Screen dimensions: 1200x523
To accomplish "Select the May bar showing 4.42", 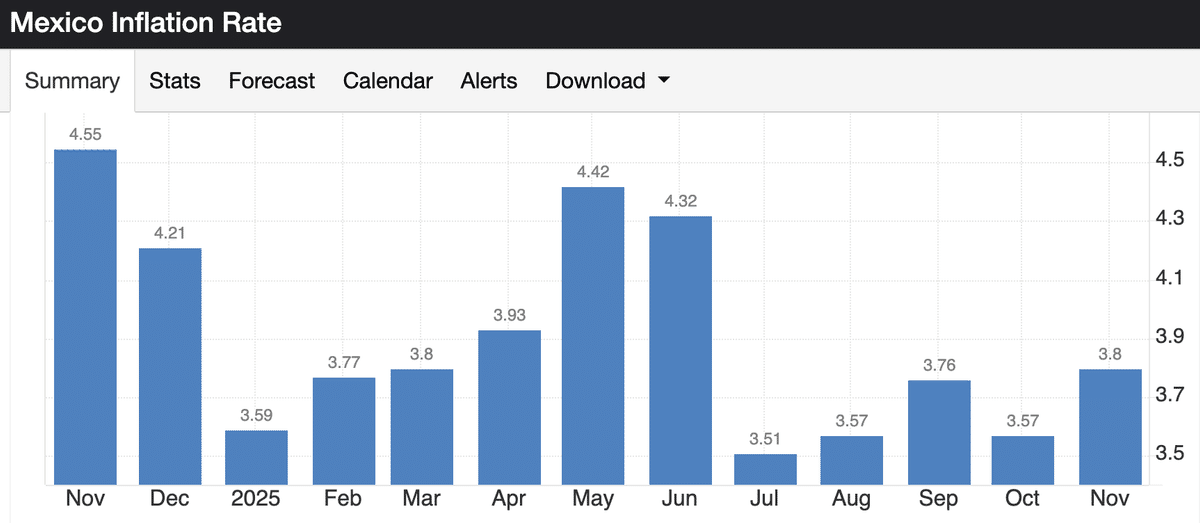I will point(593,335).
